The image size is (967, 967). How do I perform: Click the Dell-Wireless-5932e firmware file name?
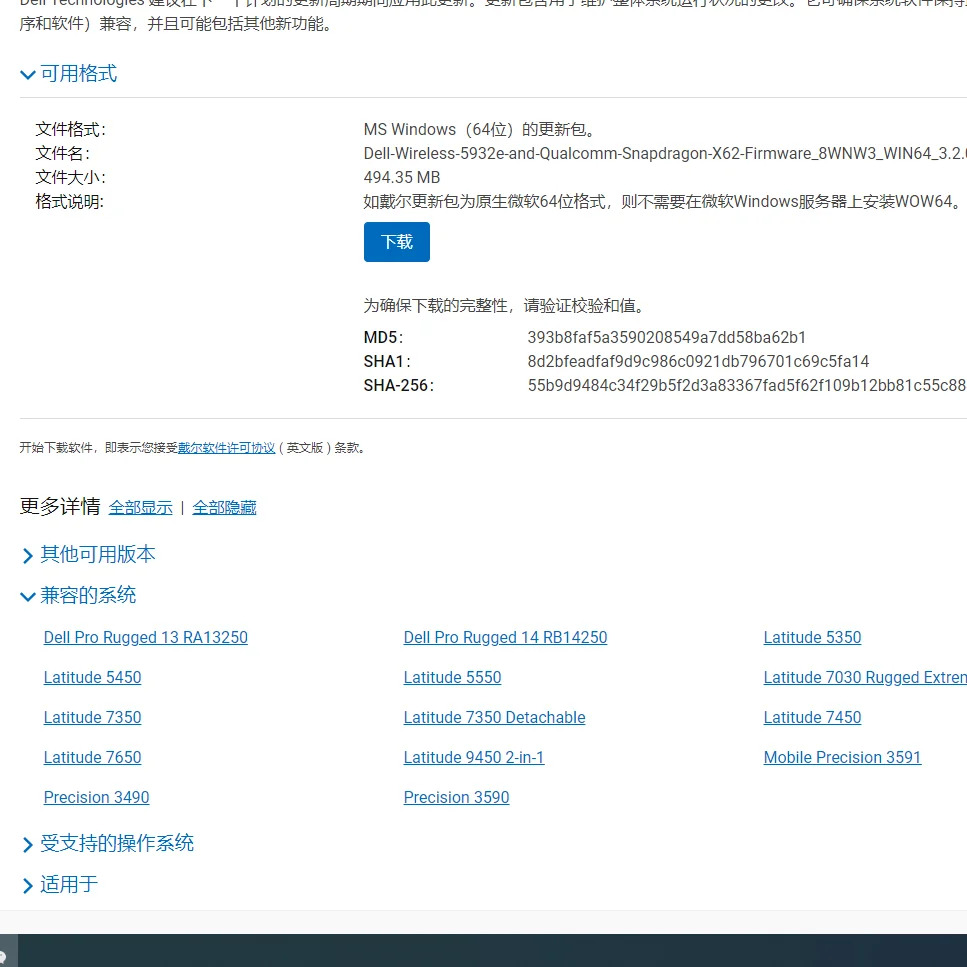point(665,154)
